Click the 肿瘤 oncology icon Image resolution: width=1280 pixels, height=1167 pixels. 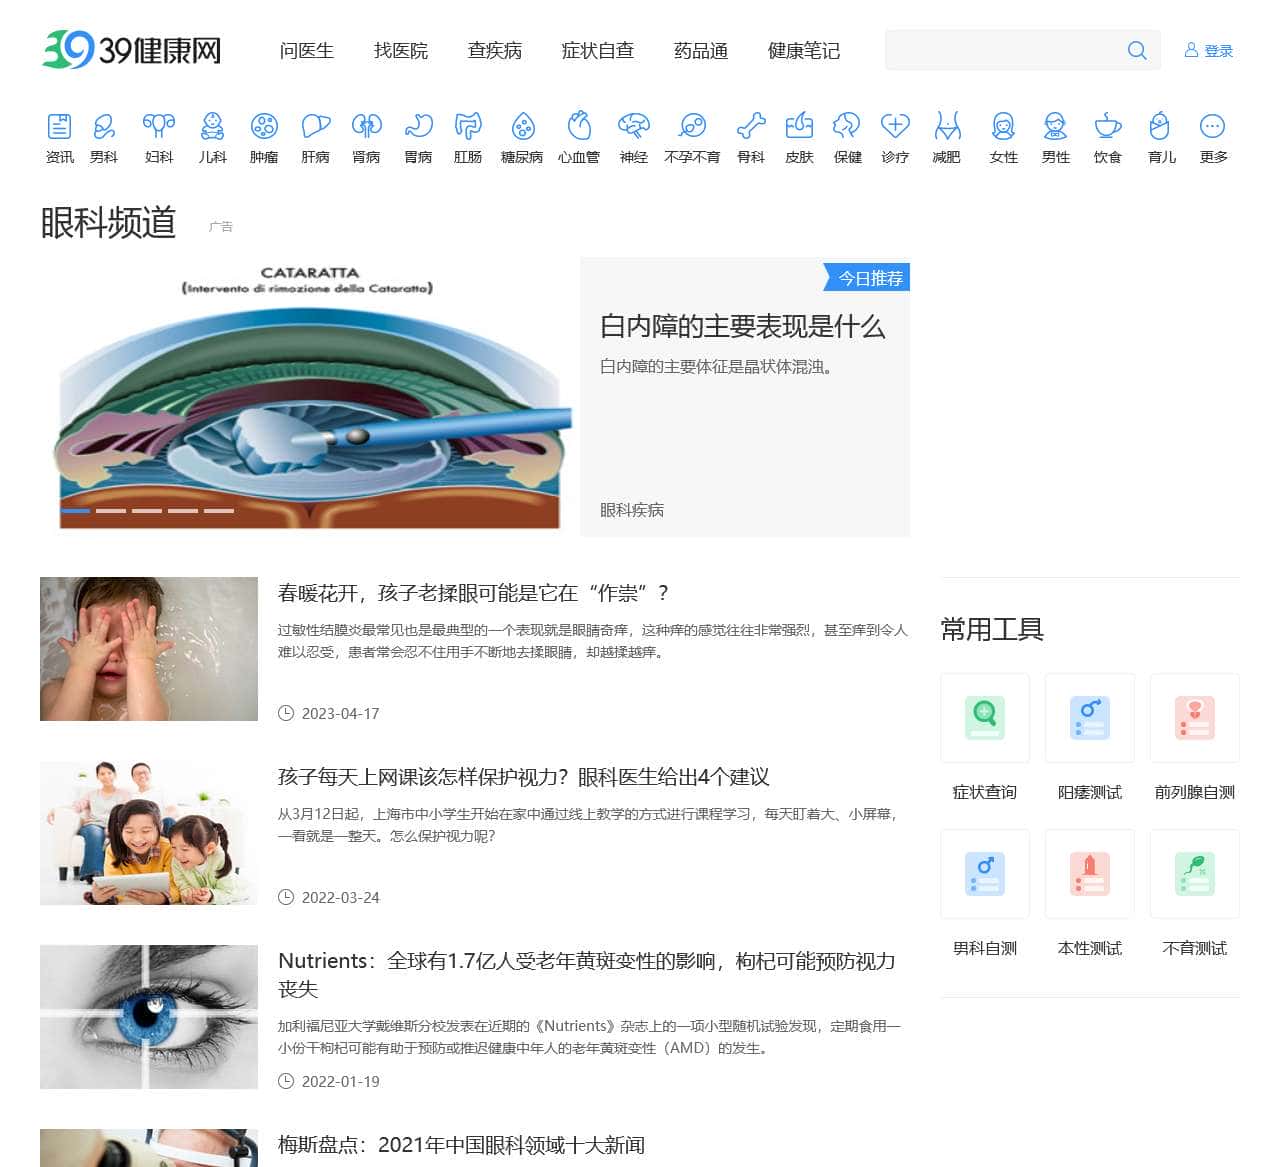(263, 128)
